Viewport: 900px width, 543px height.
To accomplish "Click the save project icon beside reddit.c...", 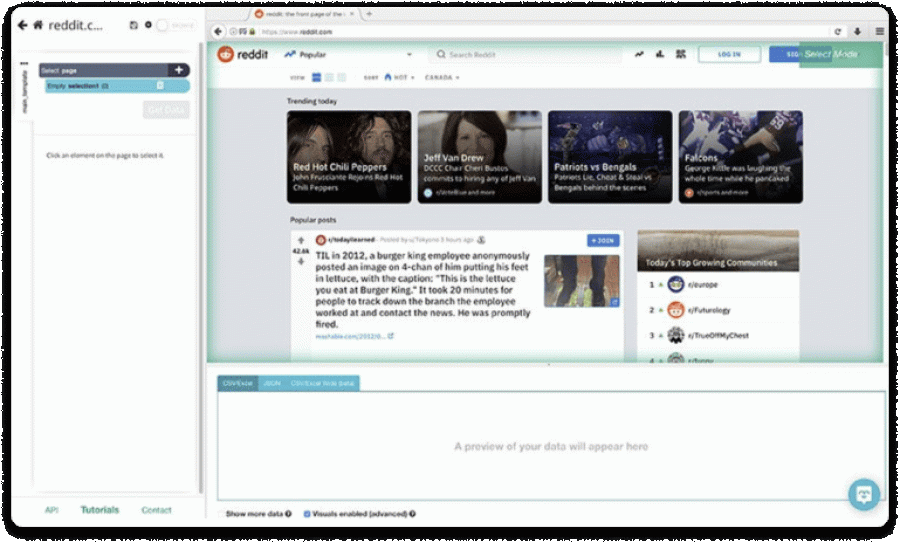I will tap(134, 25).
